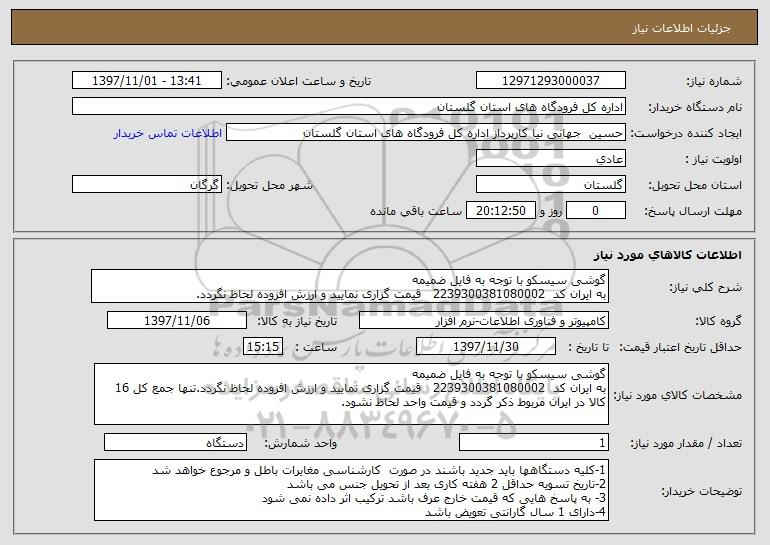
Task: Open the buyer contact info link اطلاعات تماس خریدار
Action: pos(168,133)
